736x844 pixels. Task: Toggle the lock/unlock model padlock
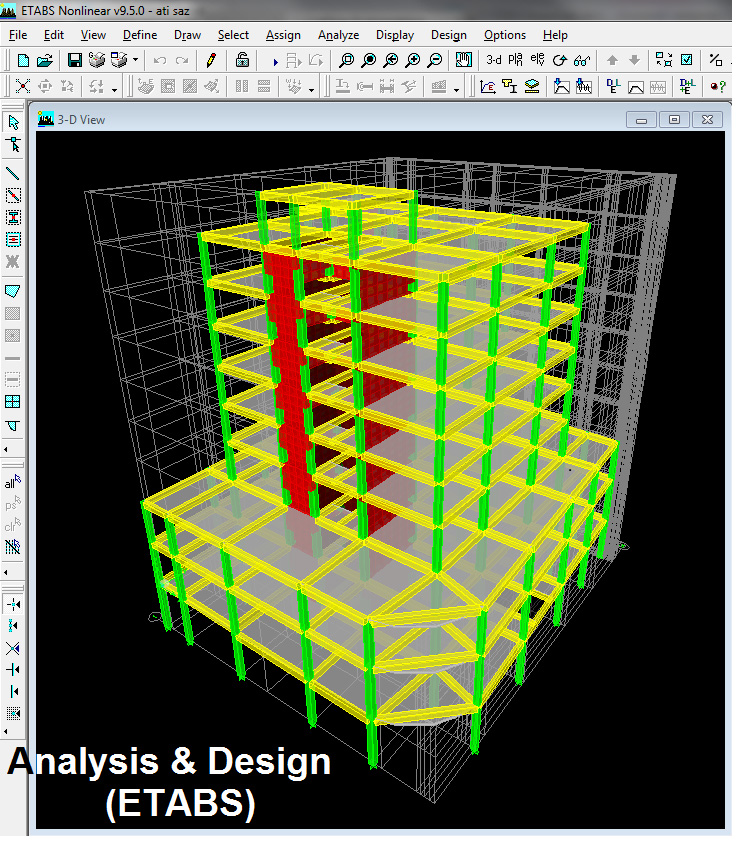coord(242,60)
